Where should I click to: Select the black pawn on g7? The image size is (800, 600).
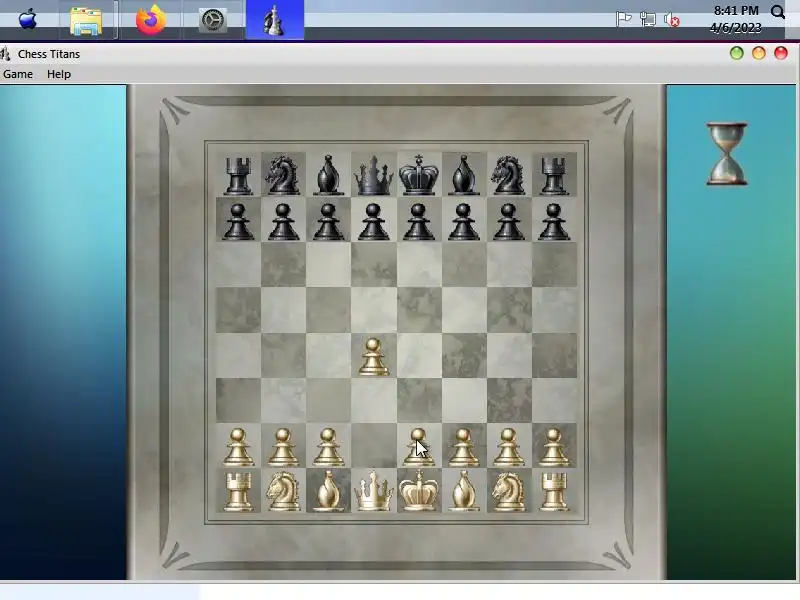508,221
